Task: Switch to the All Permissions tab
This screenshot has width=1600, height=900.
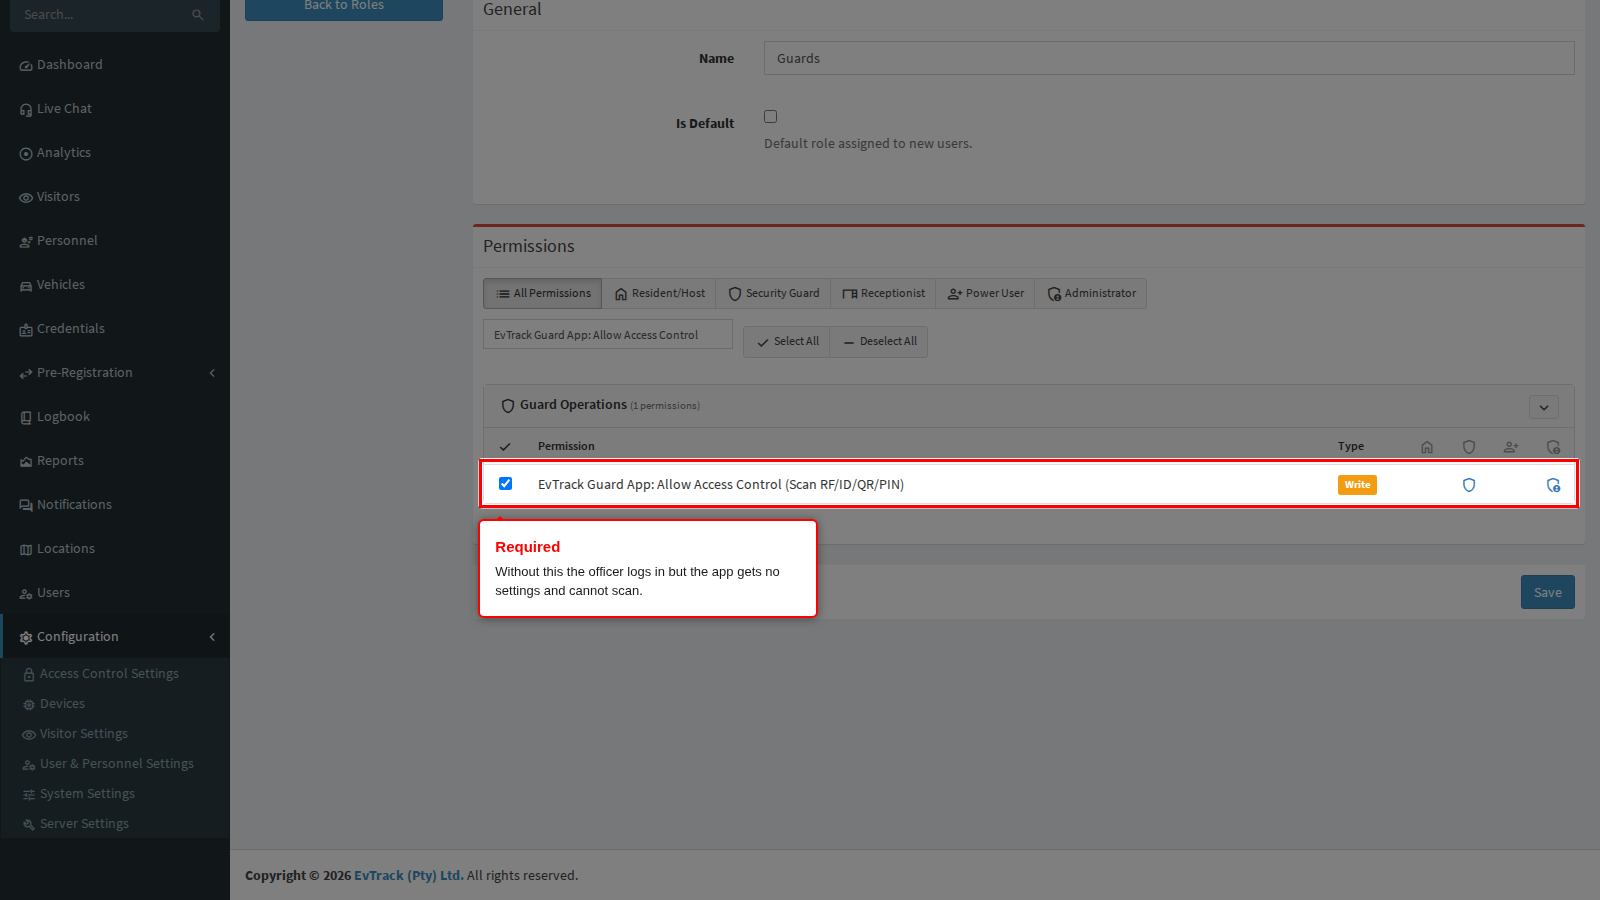Action: pos(543,294)
